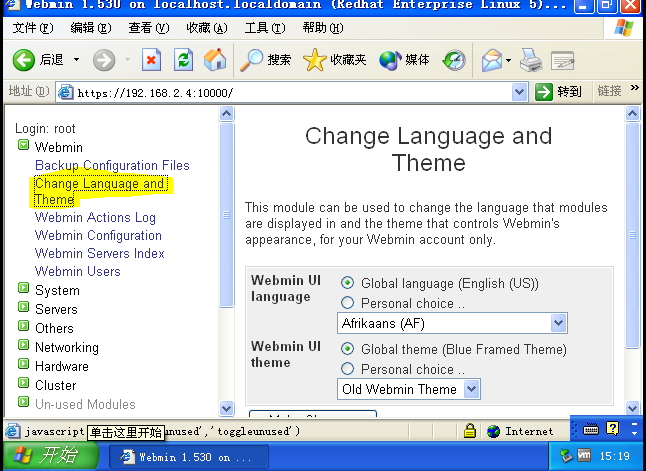
Task: Open Webmin Configuration link
Action: coord(98,235)
